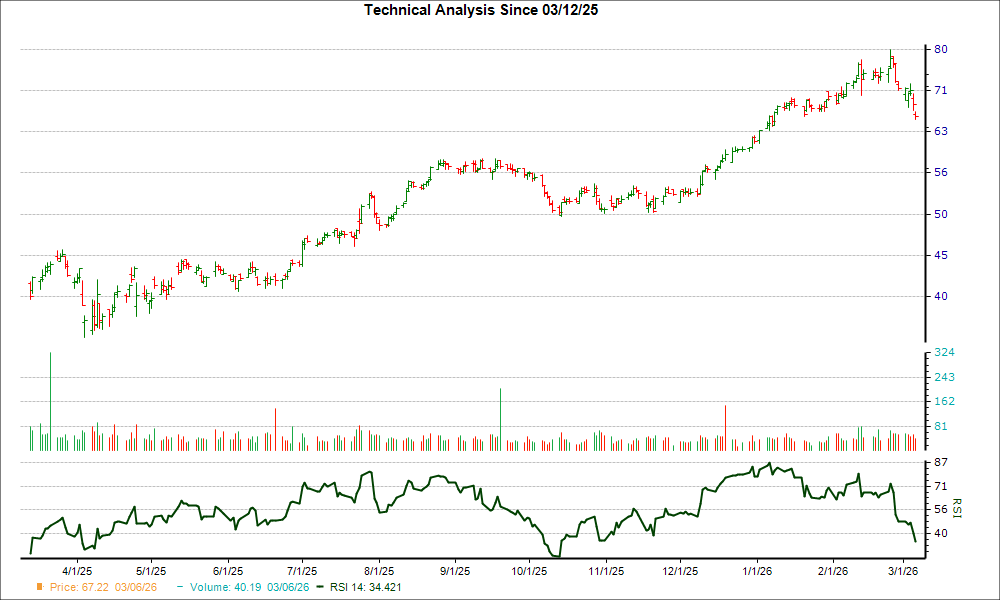
Task: Click the latest red candlestick on the chart
Action: [915, 115]
